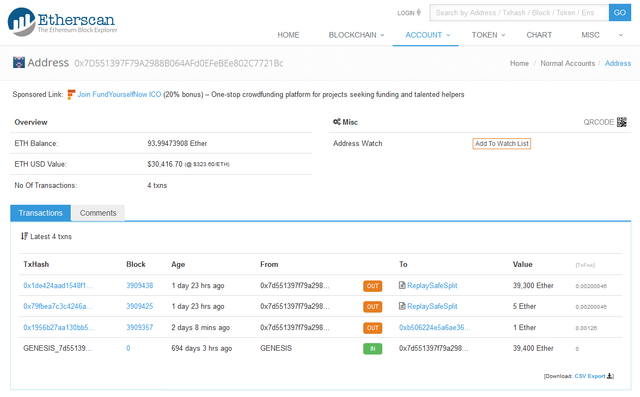Click the contract icon beside first ReplaySafeSplit
The width and height of the screenshot is (640, 397).
(402, 285)
